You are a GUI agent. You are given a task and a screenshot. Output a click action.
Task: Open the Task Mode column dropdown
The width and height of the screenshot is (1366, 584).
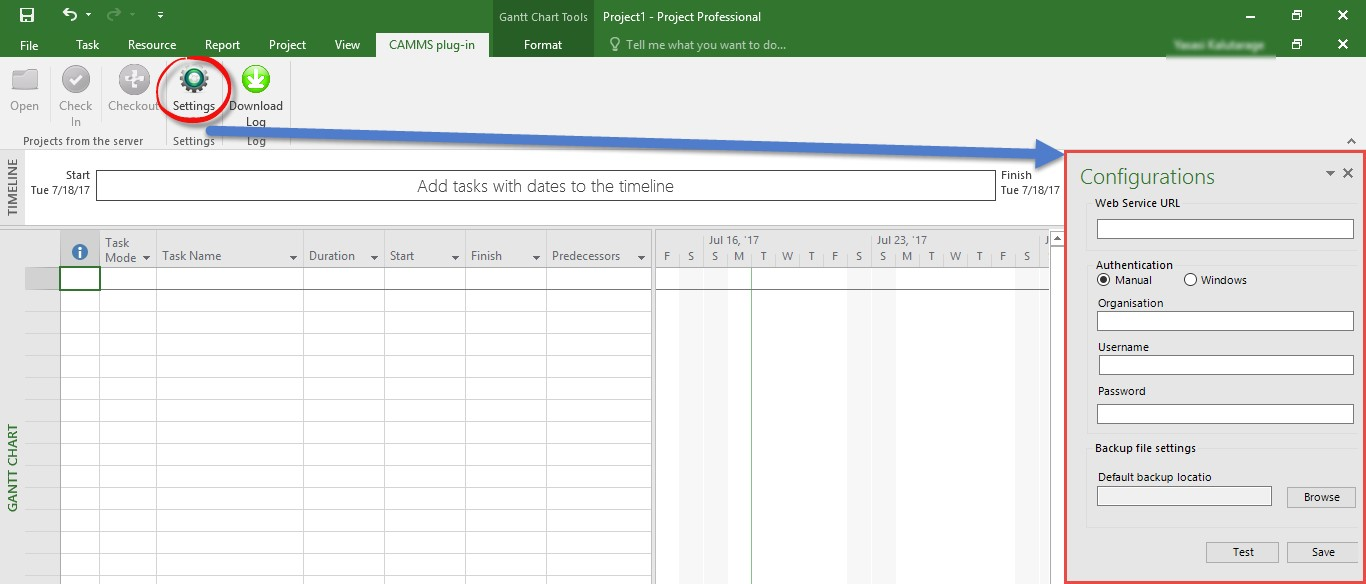pos(146,258)
